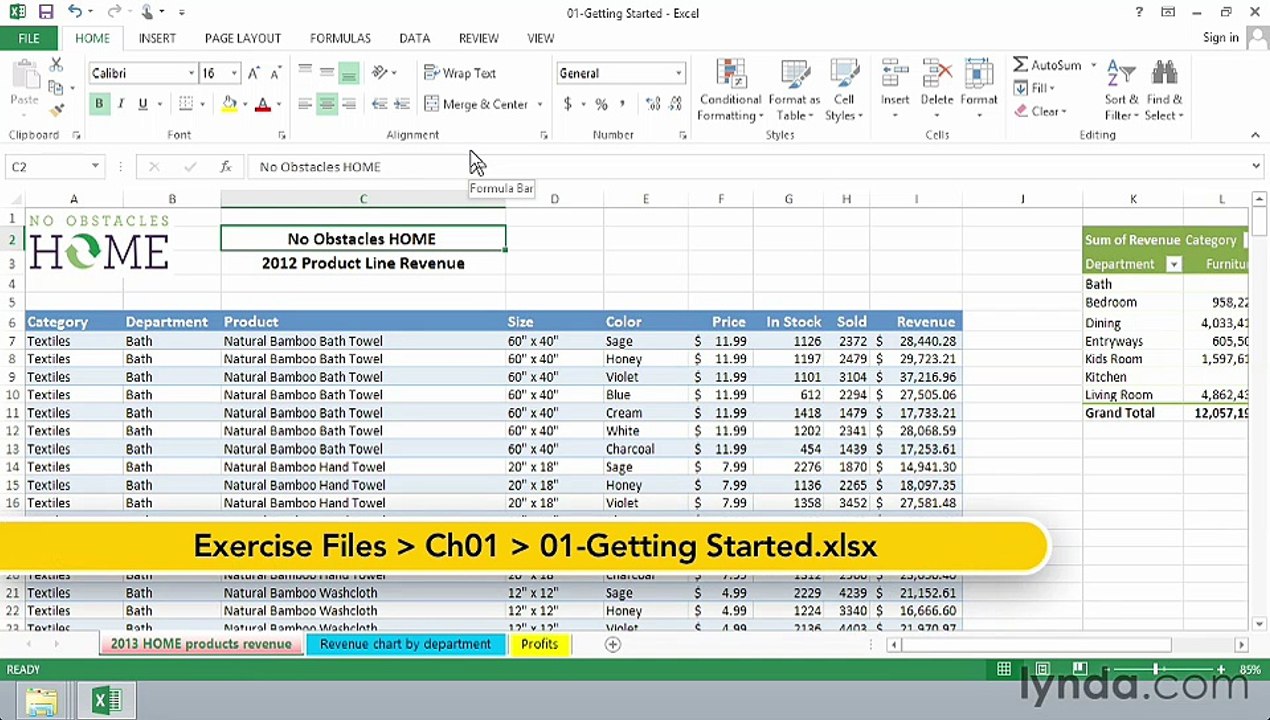
Task: Toggle Wrap Text for the cell
Action: [x=460, y=73]
